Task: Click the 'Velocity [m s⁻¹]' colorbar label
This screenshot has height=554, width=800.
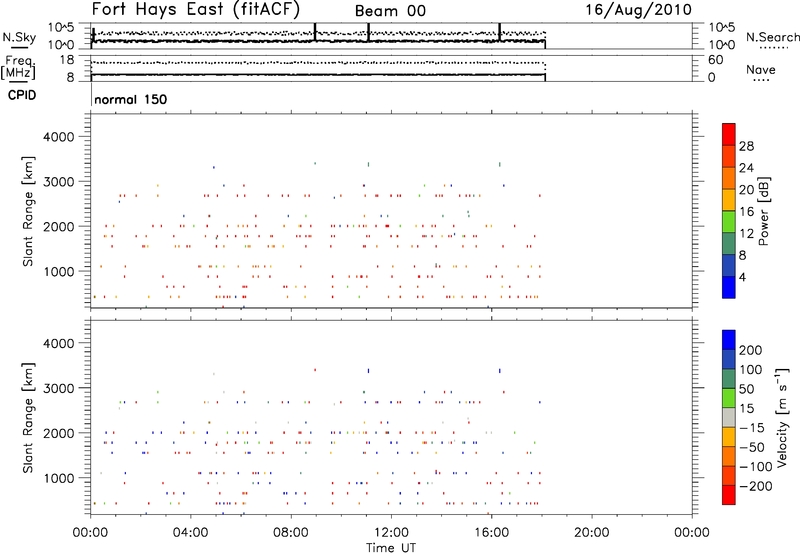Action: (x=782, y=417)
